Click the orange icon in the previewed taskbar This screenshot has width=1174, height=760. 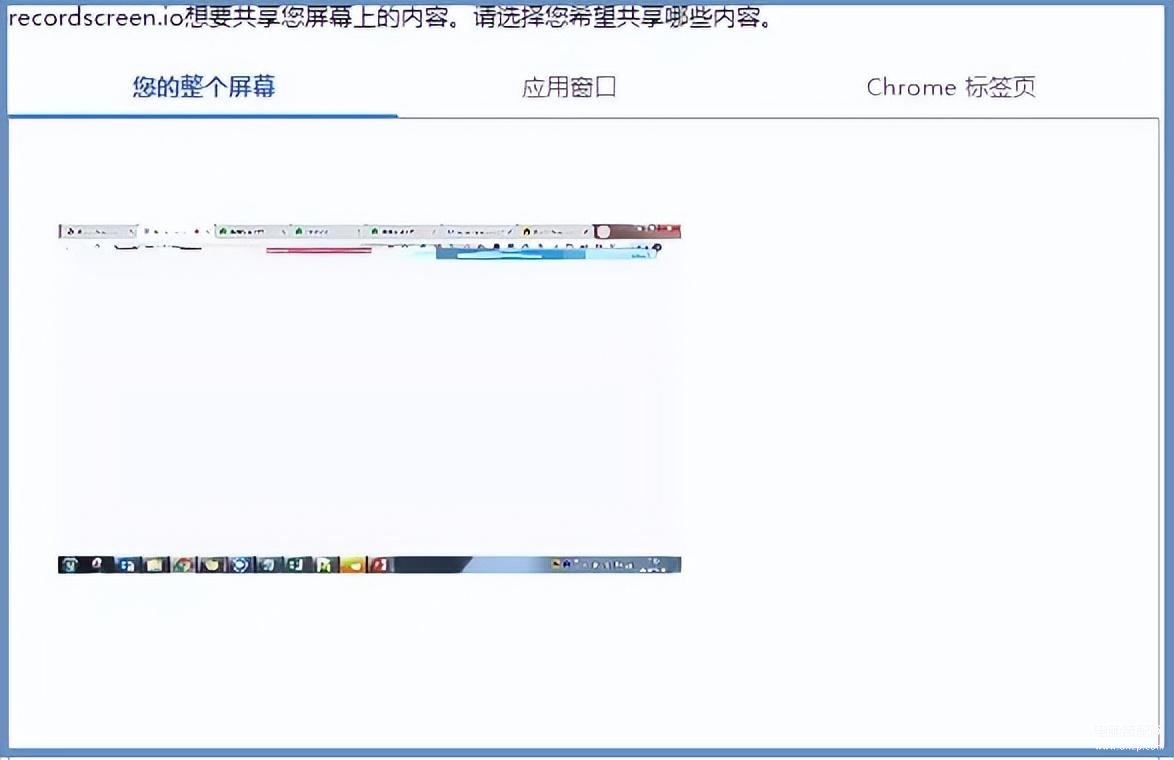coord(353,565)
